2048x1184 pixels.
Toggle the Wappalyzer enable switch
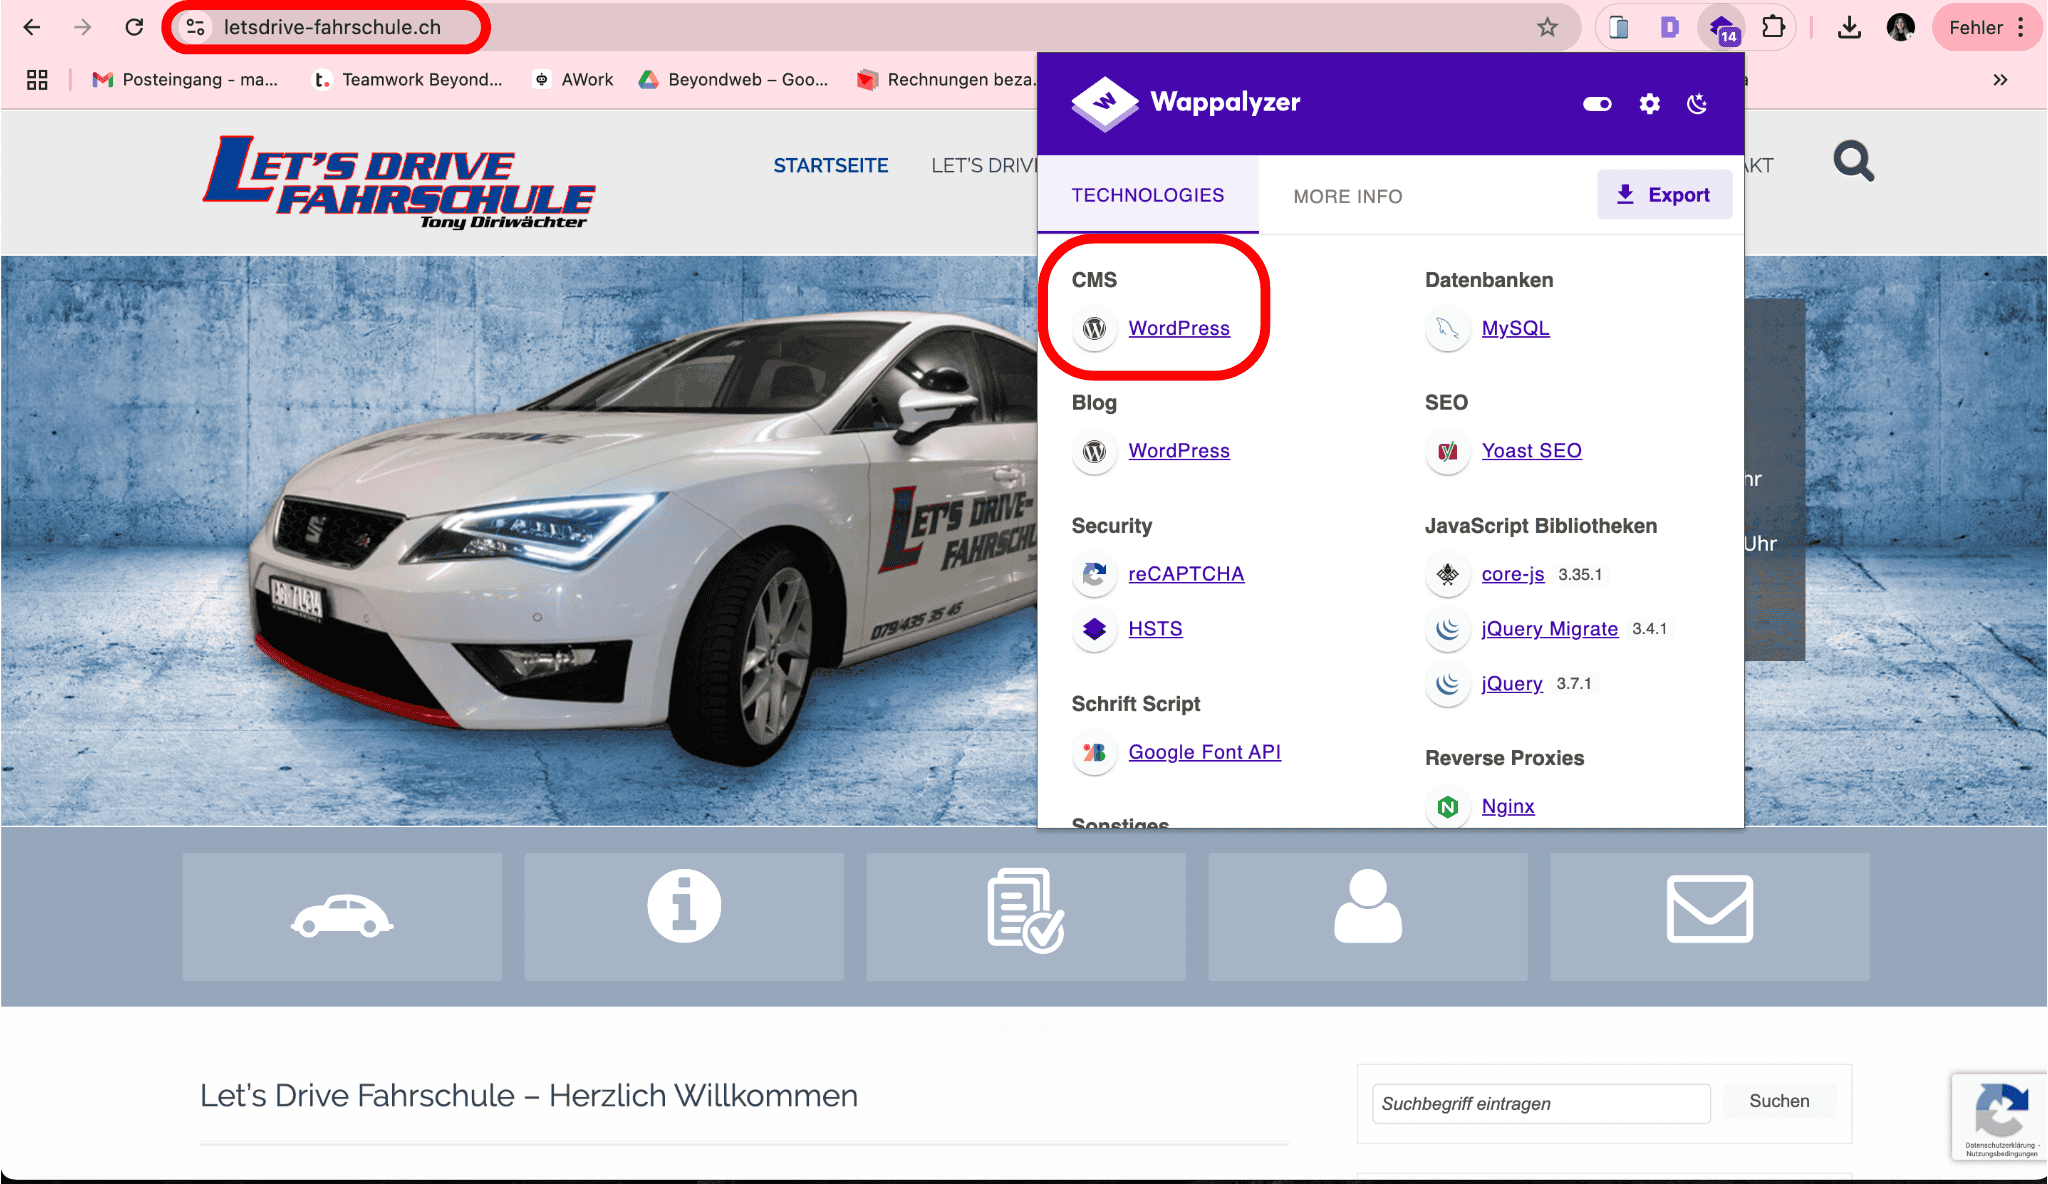[1597, 104]
